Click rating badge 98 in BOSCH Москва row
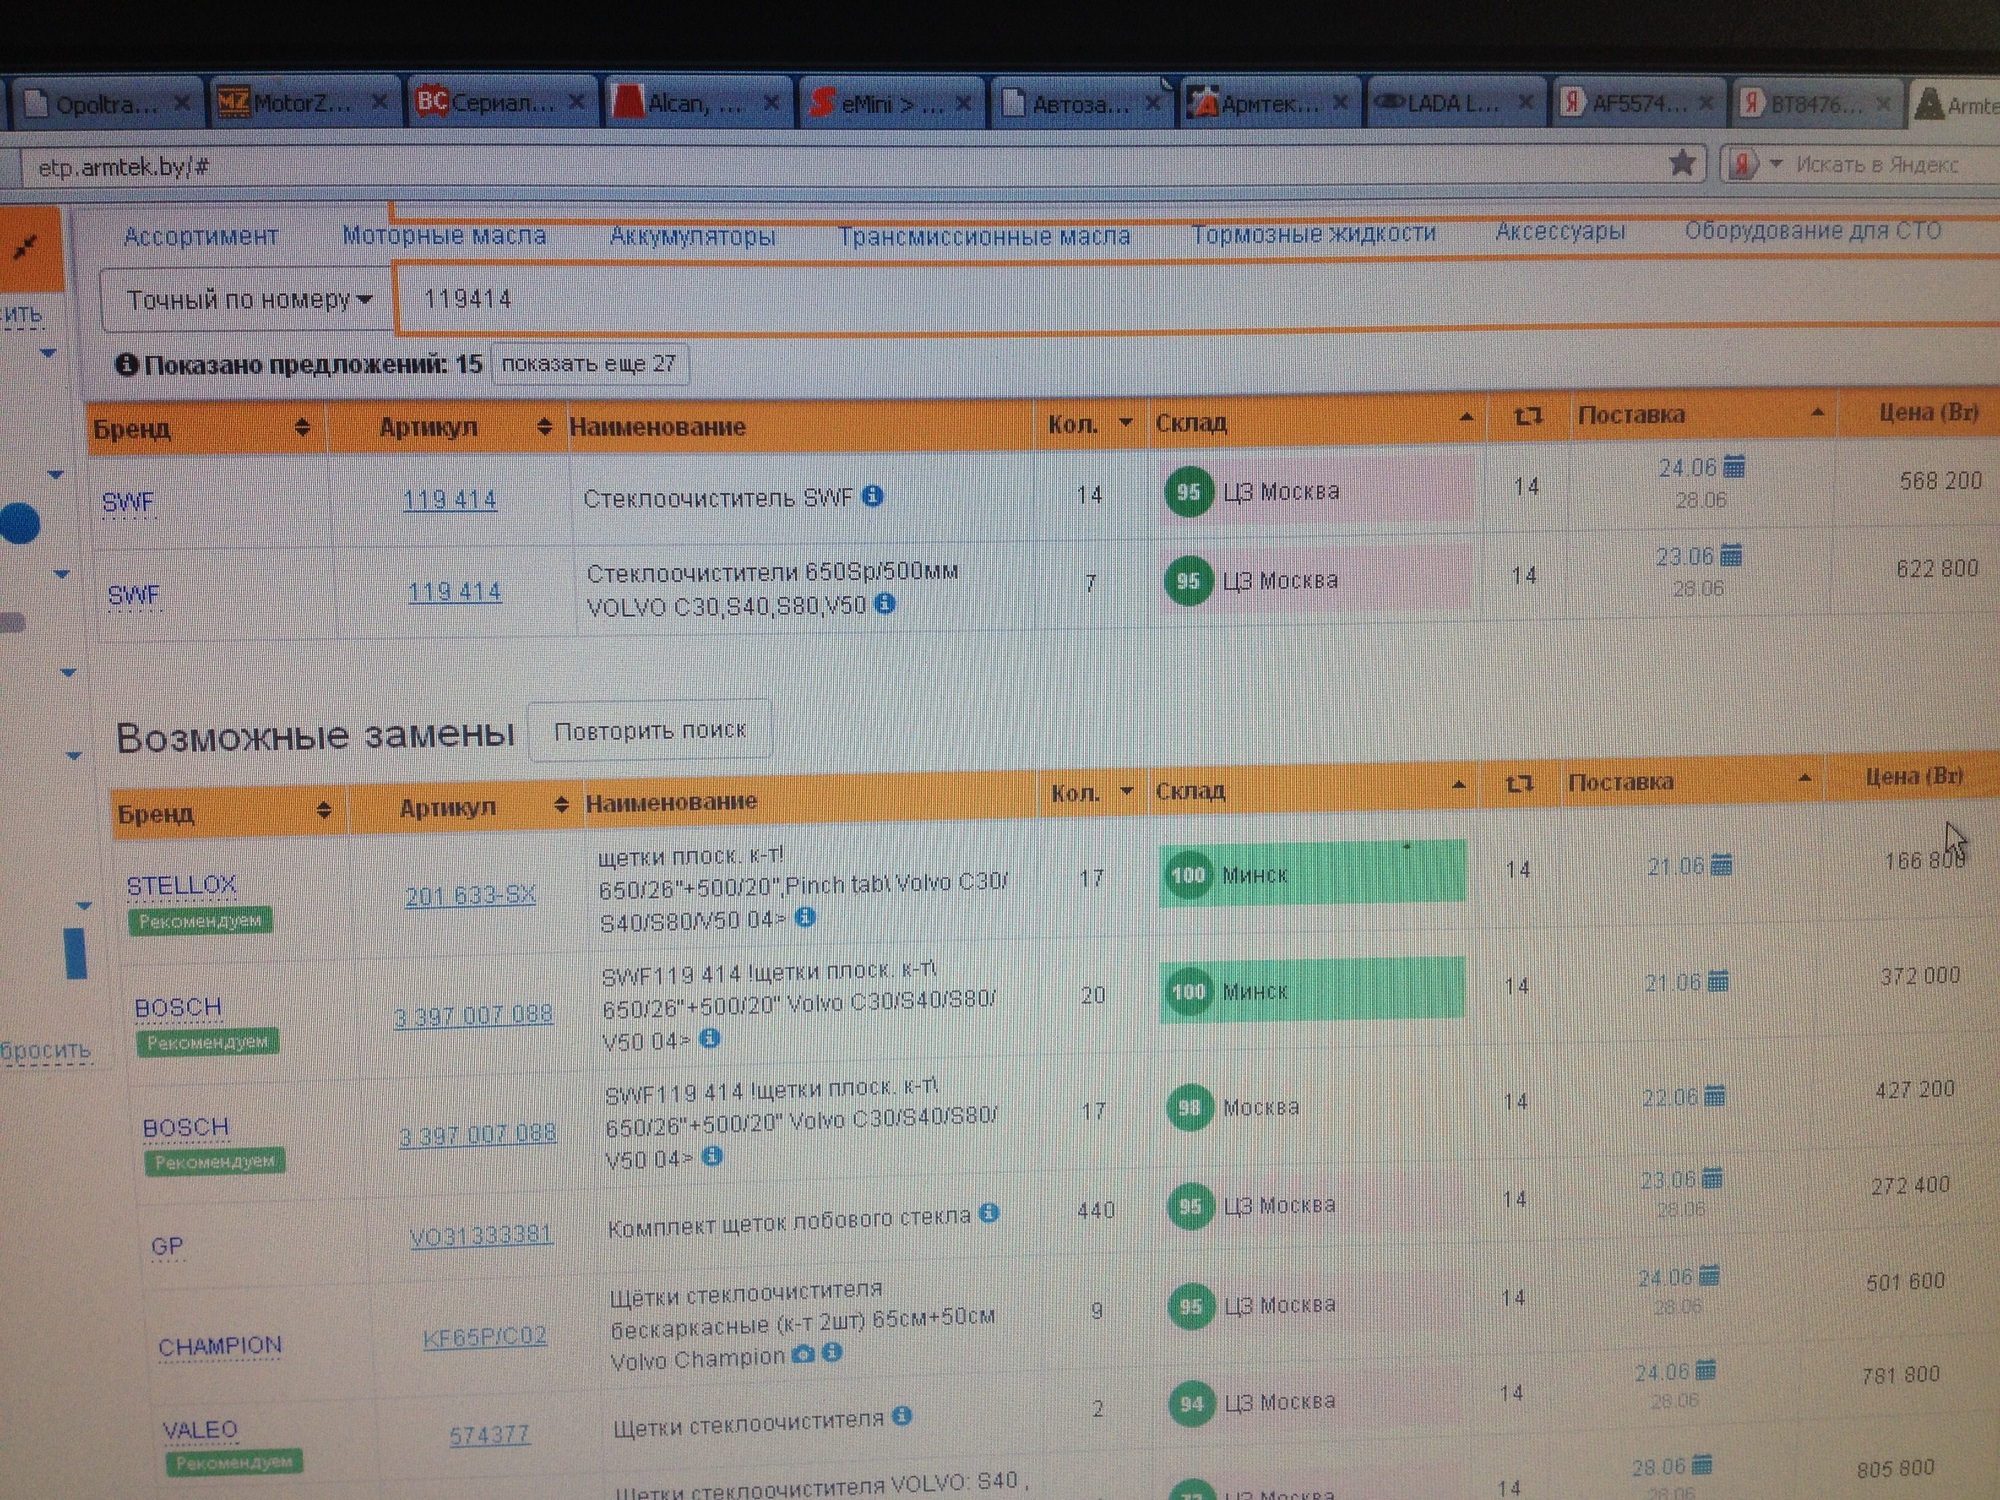 (1190, 1108)
